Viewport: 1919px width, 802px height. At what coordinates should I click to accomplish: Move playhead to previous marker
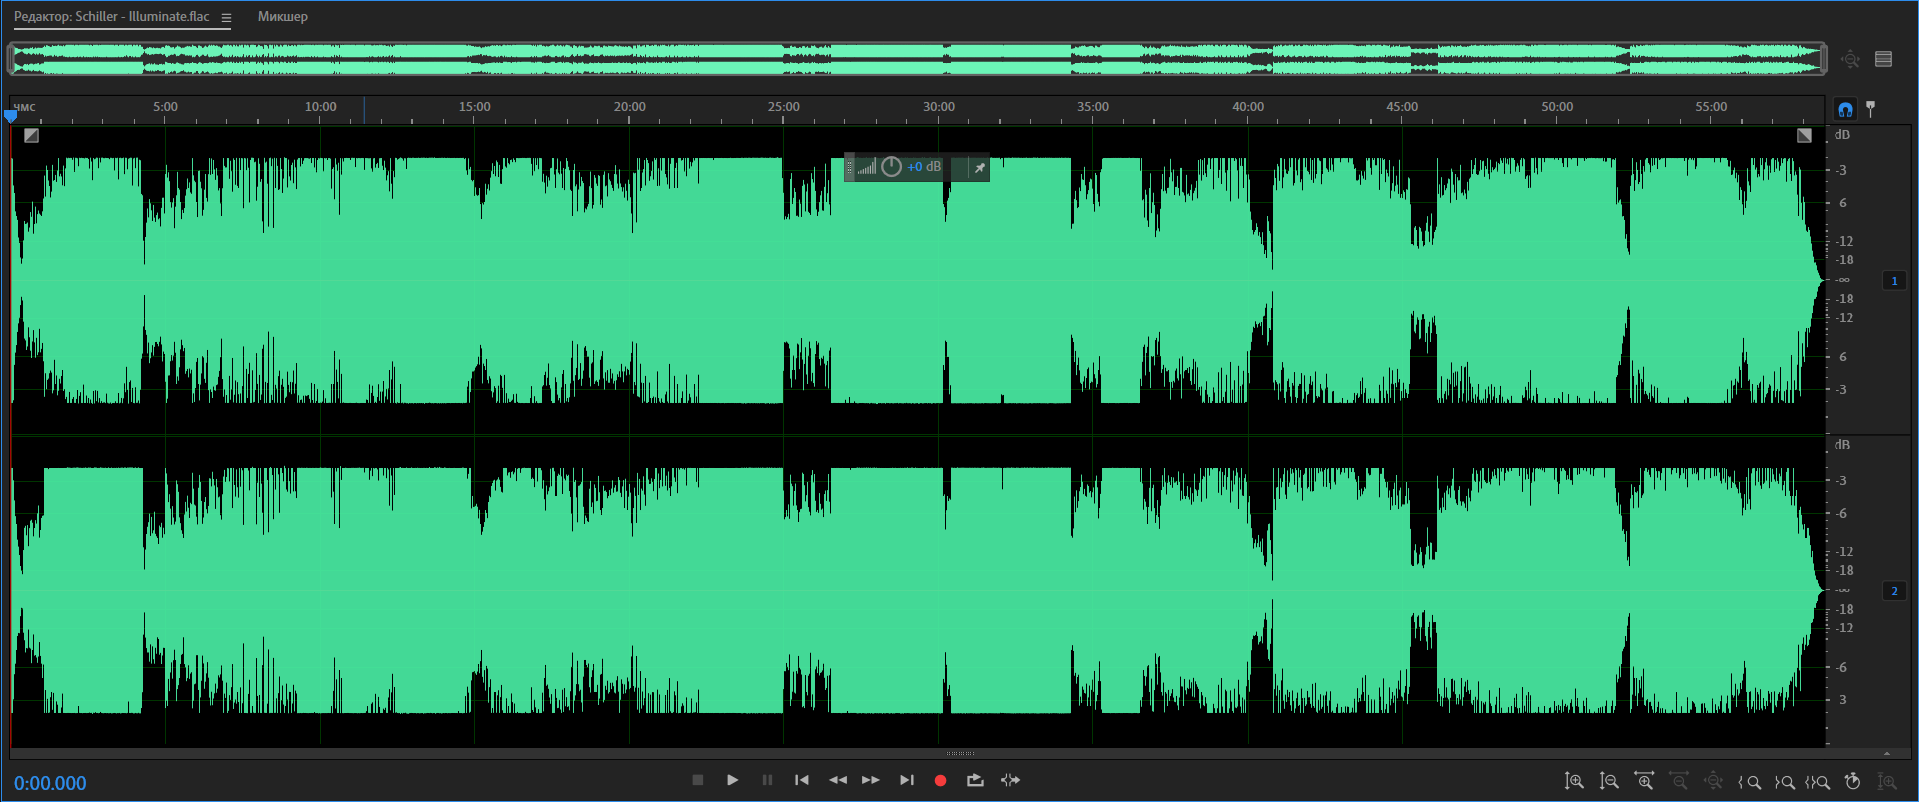point(802,780)
